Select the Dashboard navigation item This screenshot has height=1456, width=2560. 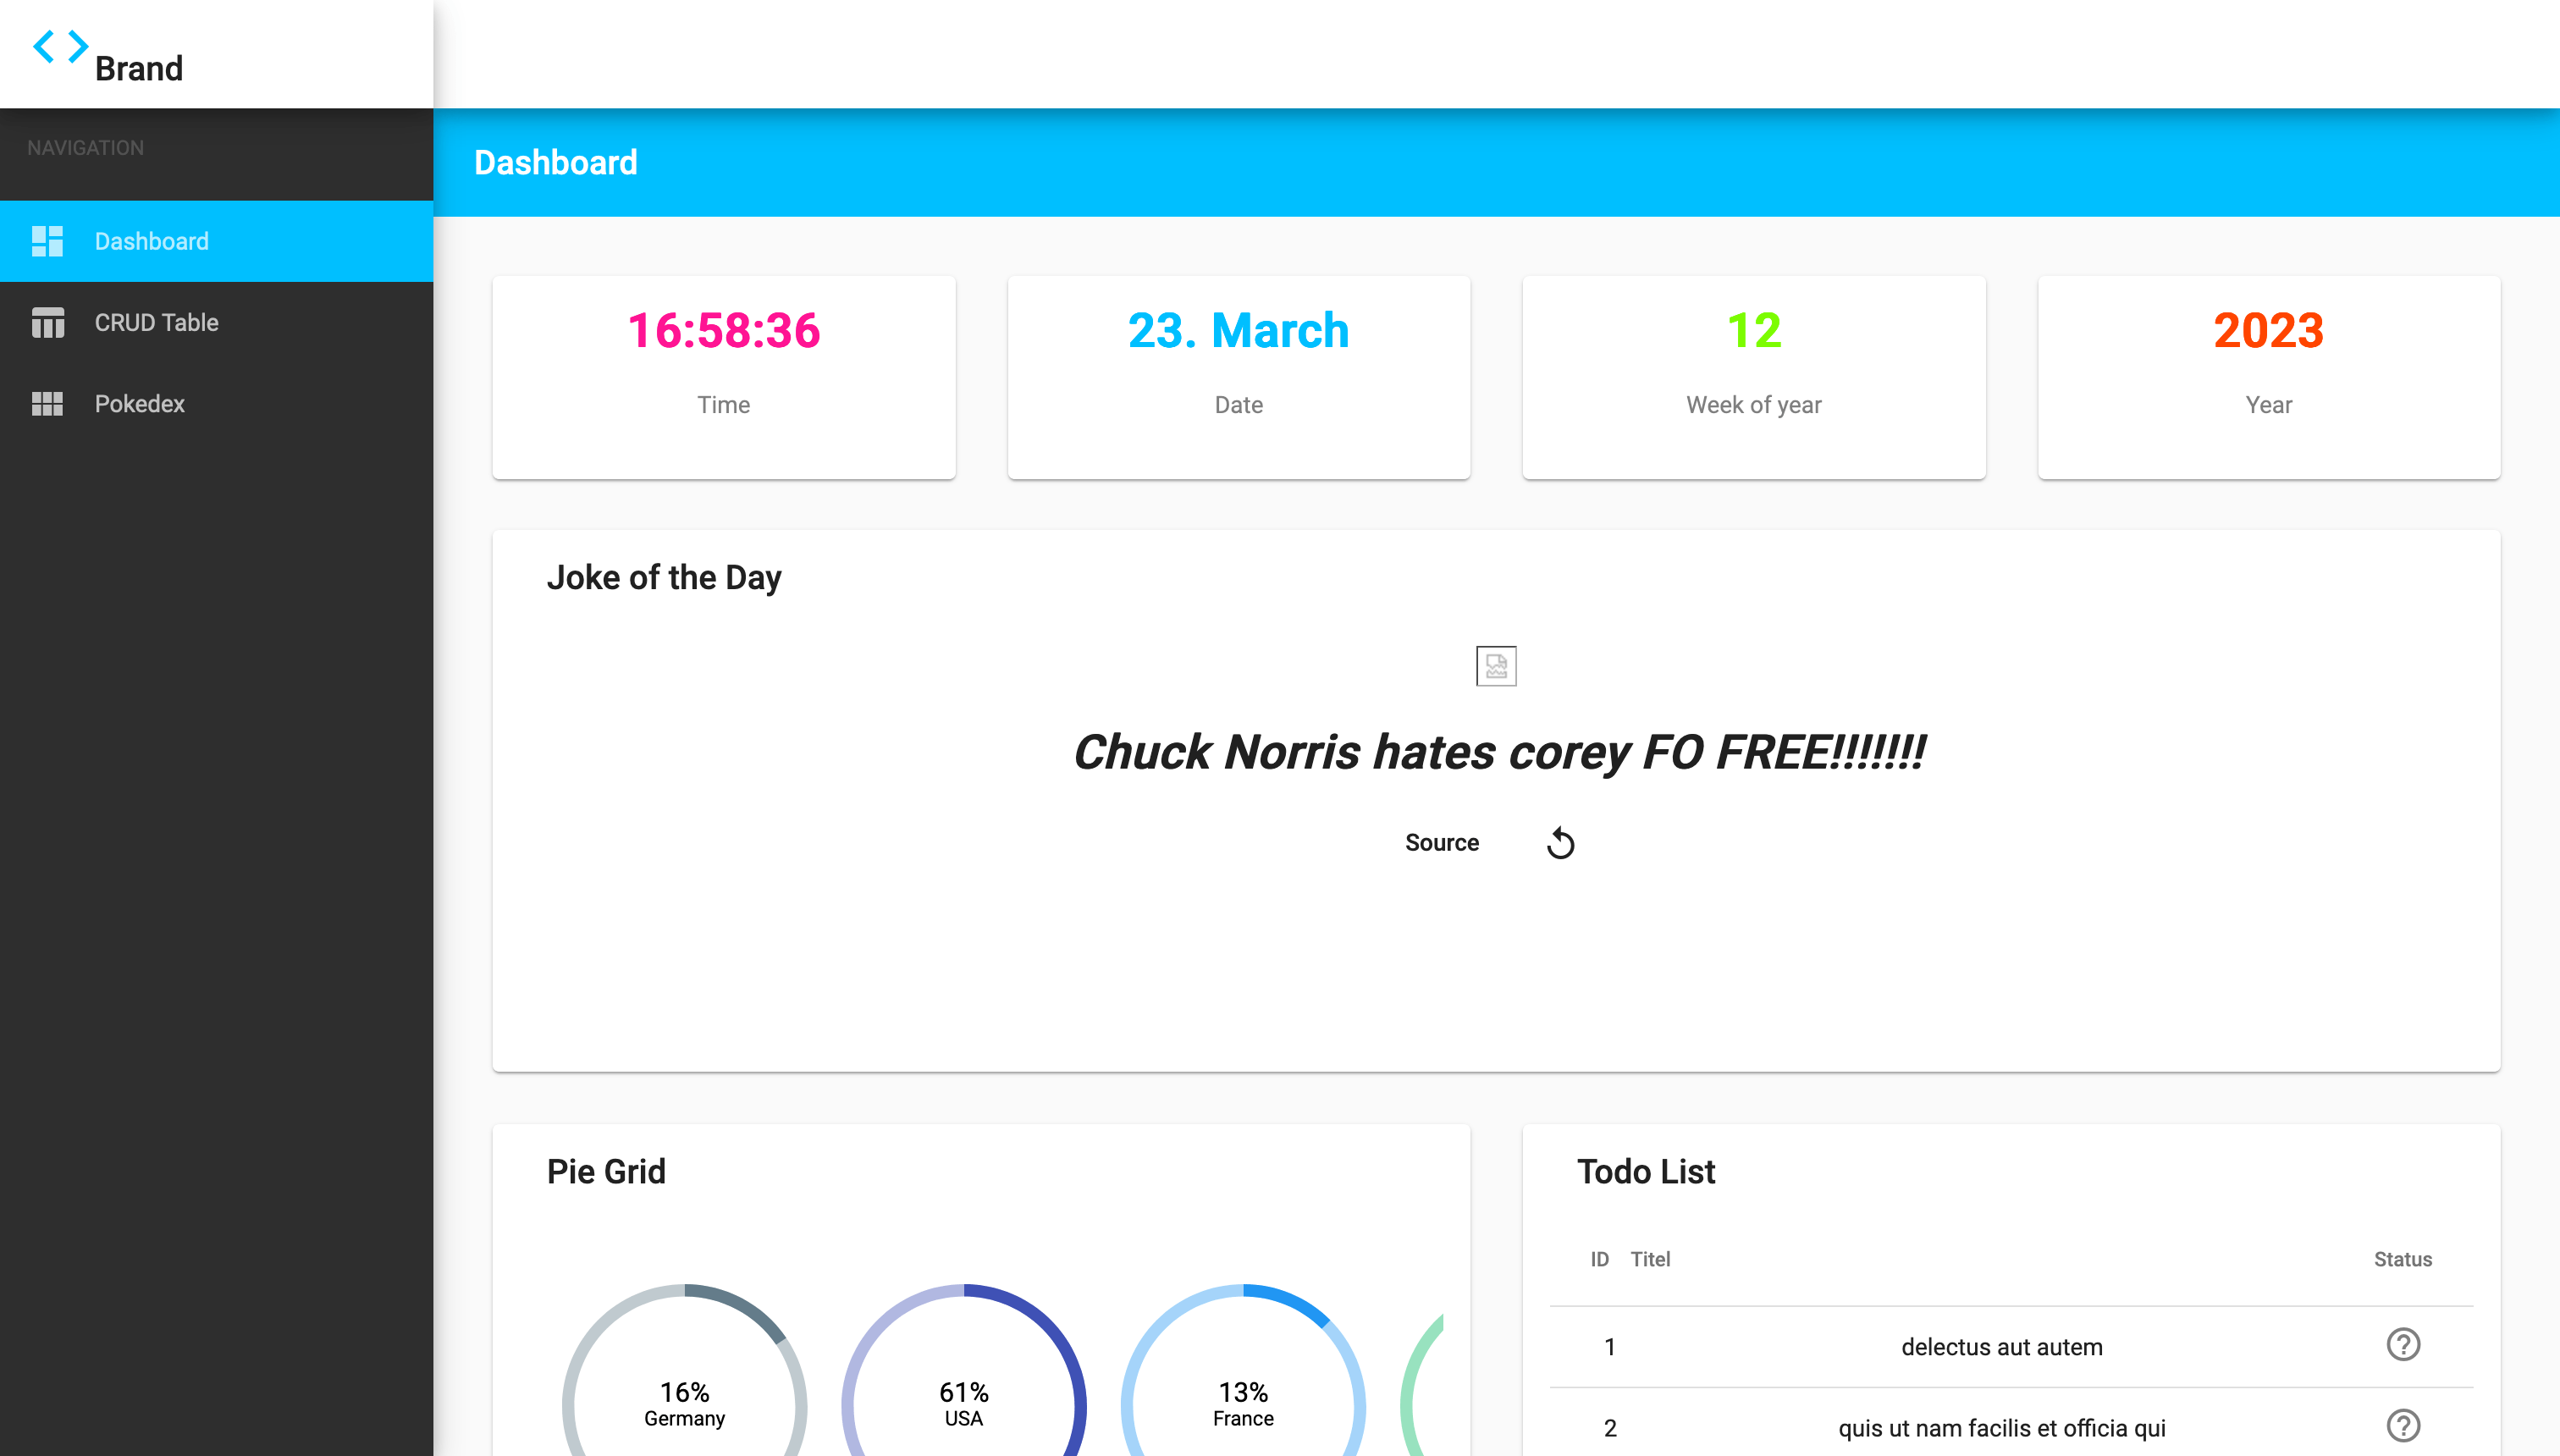(x=152, y=241)
